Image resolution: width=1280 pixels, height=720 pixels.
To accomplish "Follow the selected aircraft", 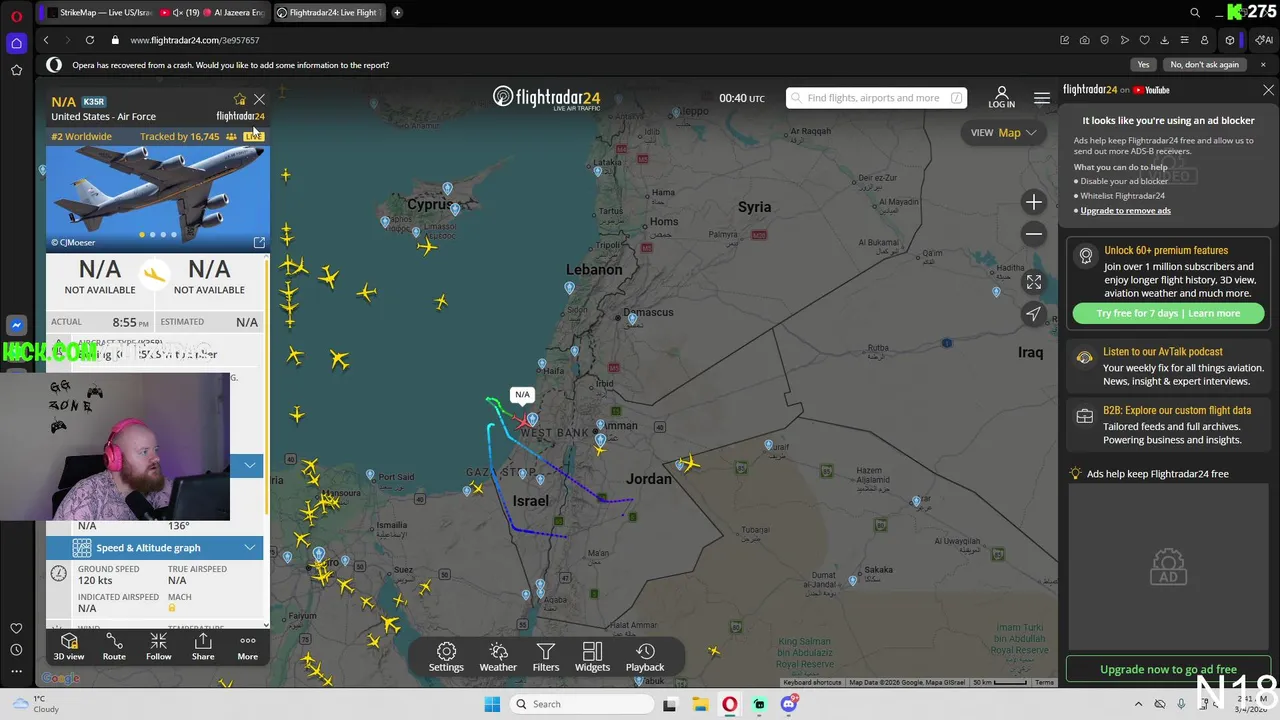I will (158, 646).
